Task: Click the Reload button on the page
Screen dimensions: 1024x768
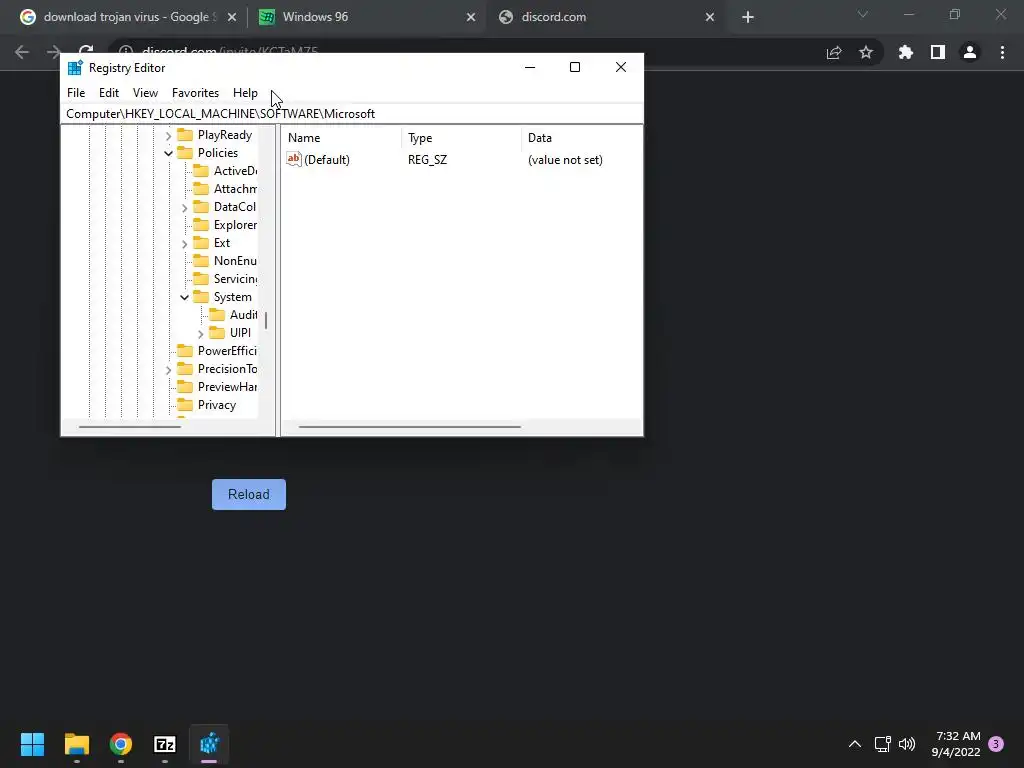Action: coord(249,494)
